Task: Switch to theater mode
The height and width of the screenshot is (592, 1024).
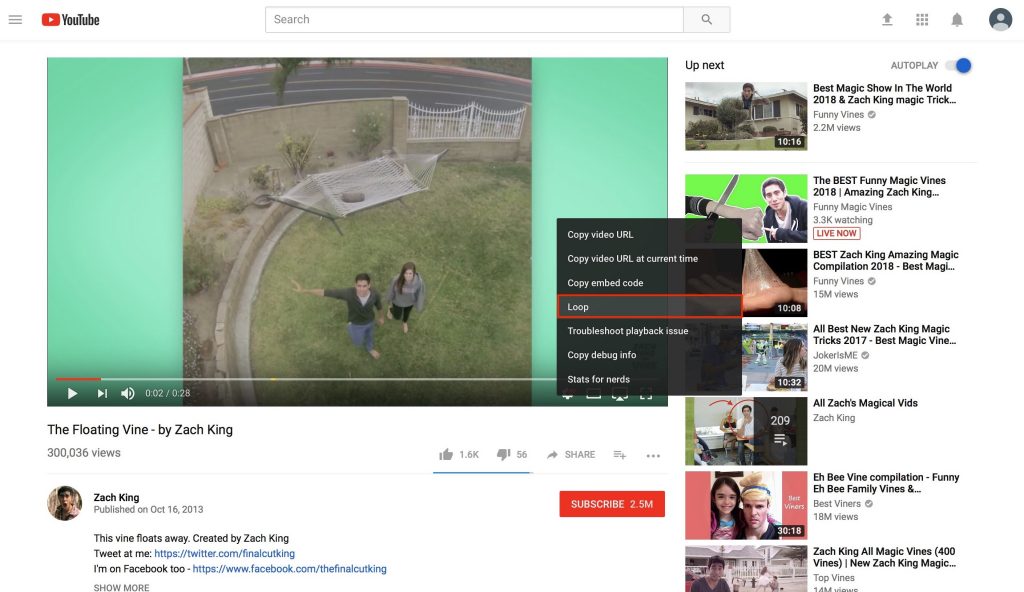Action: coord(594,393)
